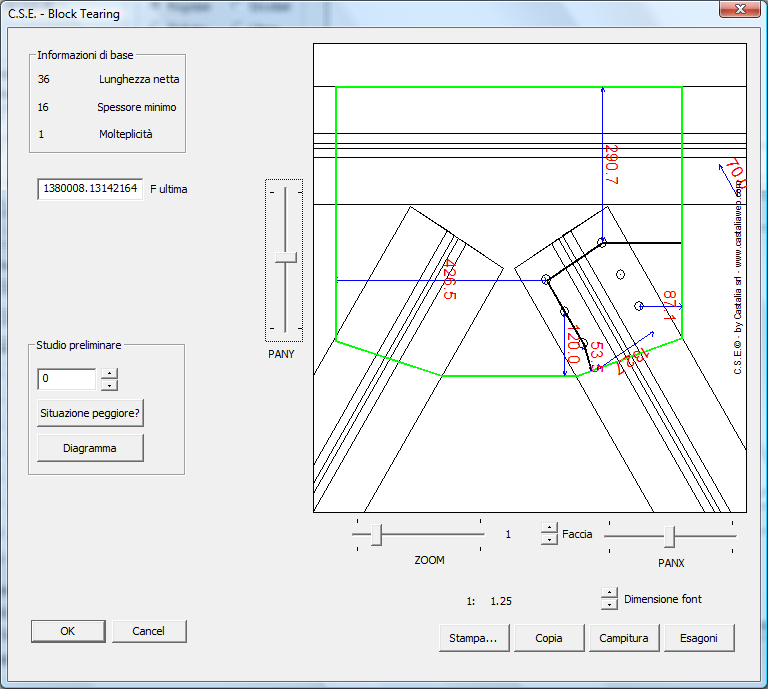
Task: Click the Molteplicità label
Action: tap(126, 134)
